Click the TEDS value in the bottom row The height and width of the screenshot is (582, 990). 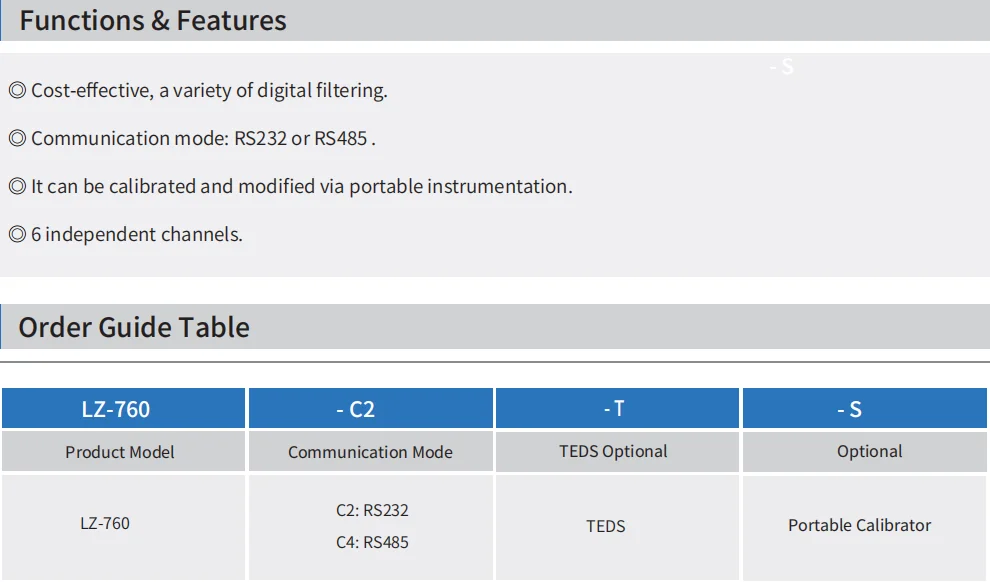(x=605, y=526)
